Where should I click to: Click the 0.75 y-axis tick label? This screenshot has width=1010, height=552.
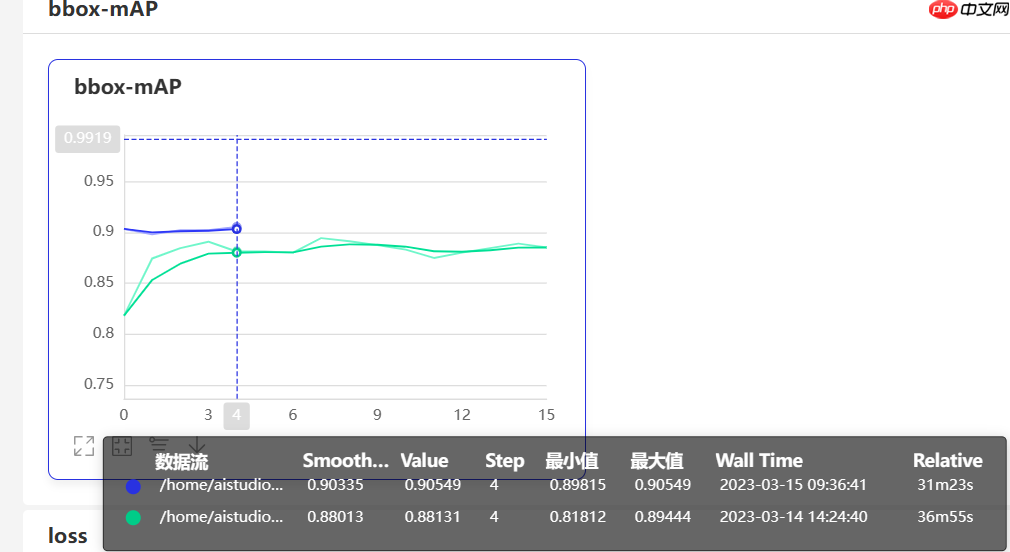99,385
